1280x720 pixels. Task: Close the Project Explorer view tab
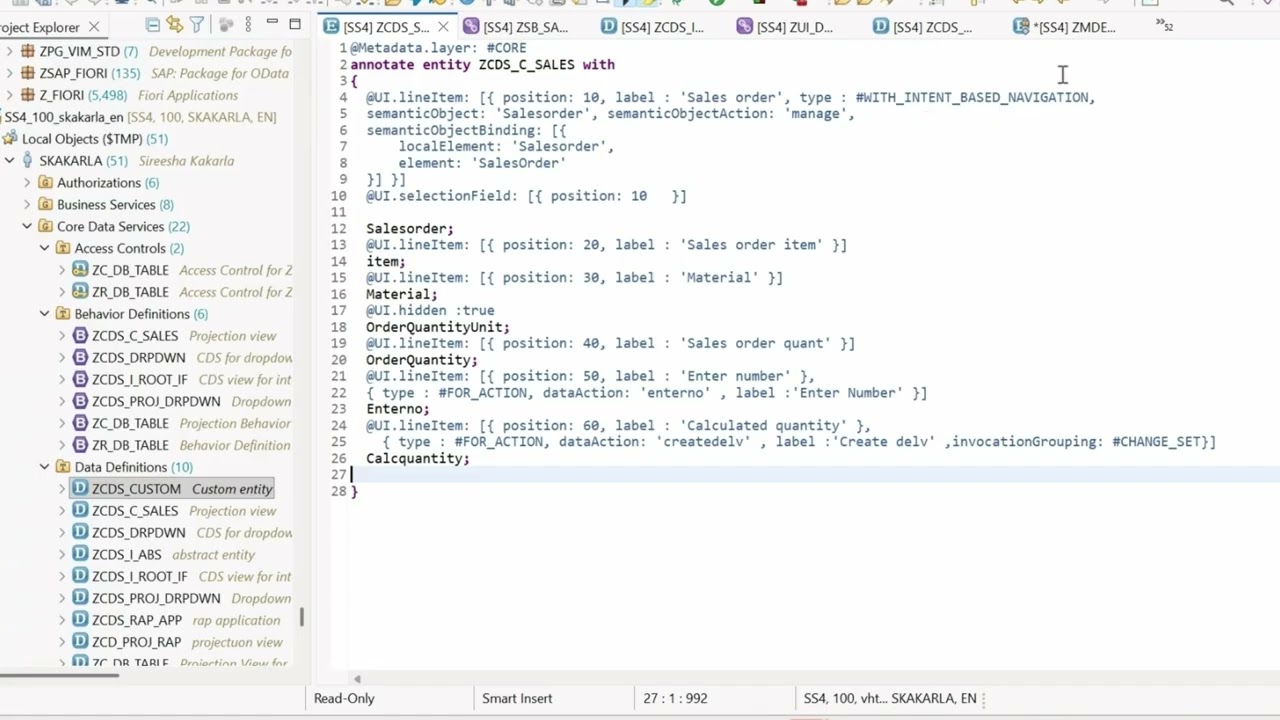[94, 27]
